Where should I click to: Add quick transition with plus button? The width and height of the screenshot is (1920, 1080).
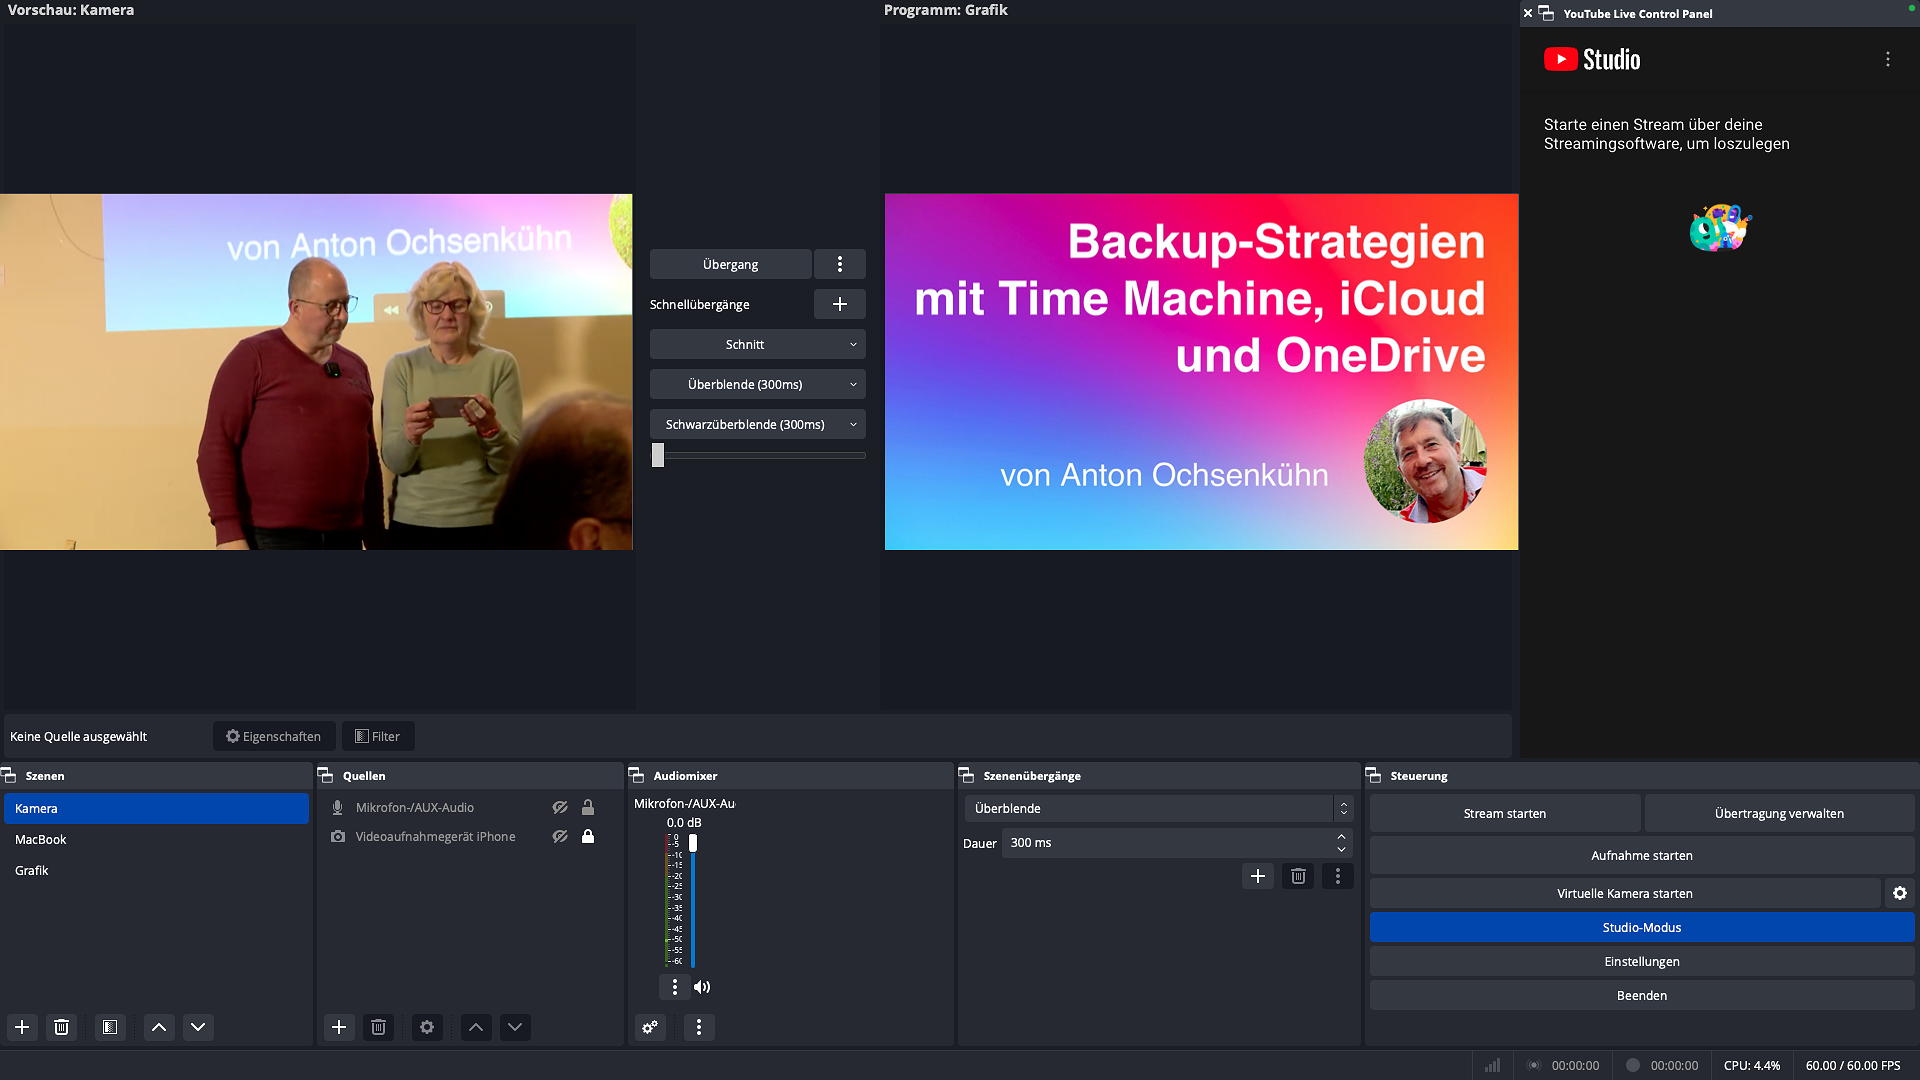(x=839, y=304)
